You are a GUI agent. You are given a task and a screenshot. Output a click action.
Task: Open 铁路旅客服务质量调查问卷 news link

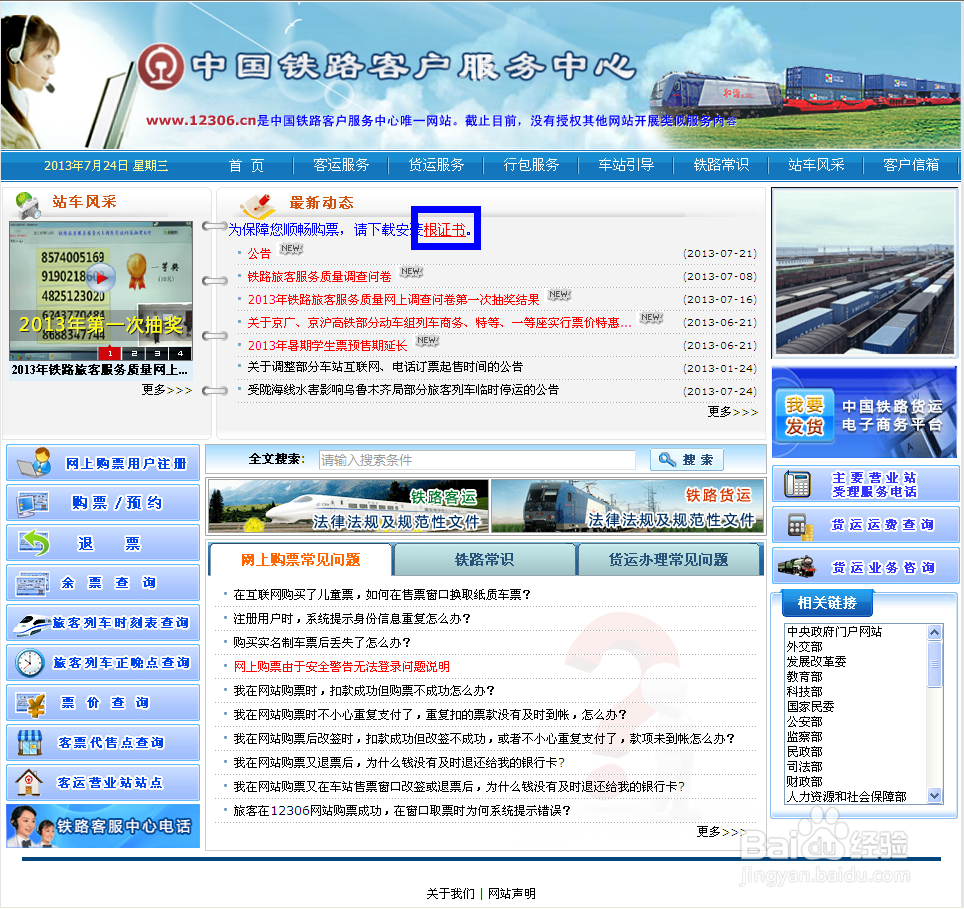point(319,277)
